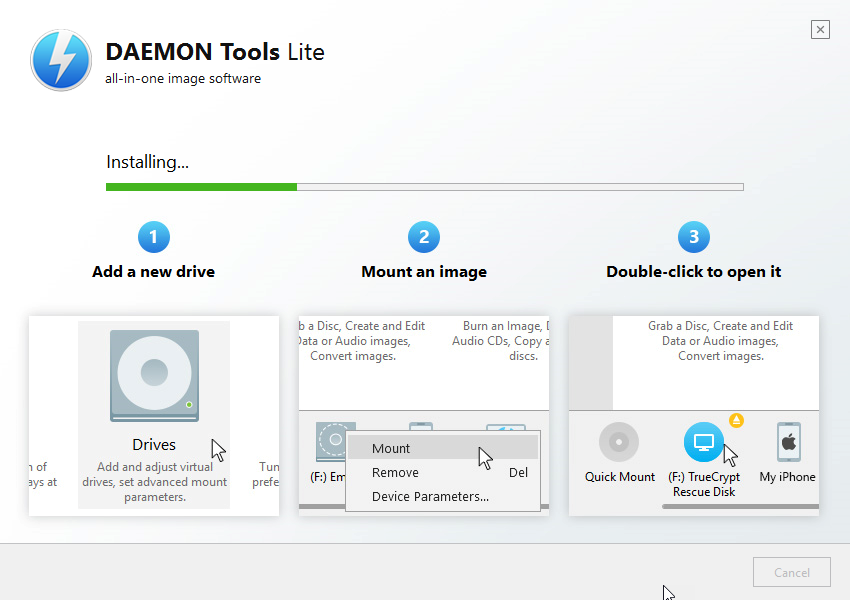Click the 'Quick Mount' label
The width and height of the screenshot is (850, 600).
coord(620,477)
